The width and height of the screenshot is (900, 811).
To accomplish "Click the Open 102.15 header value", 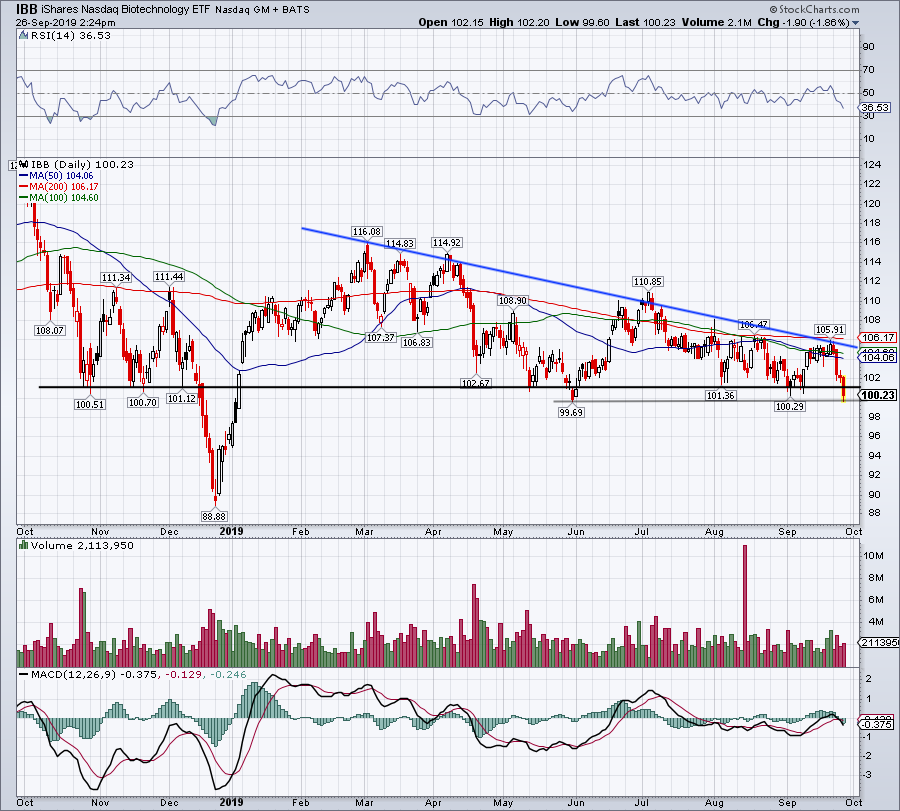I will [x=451, y=22].
